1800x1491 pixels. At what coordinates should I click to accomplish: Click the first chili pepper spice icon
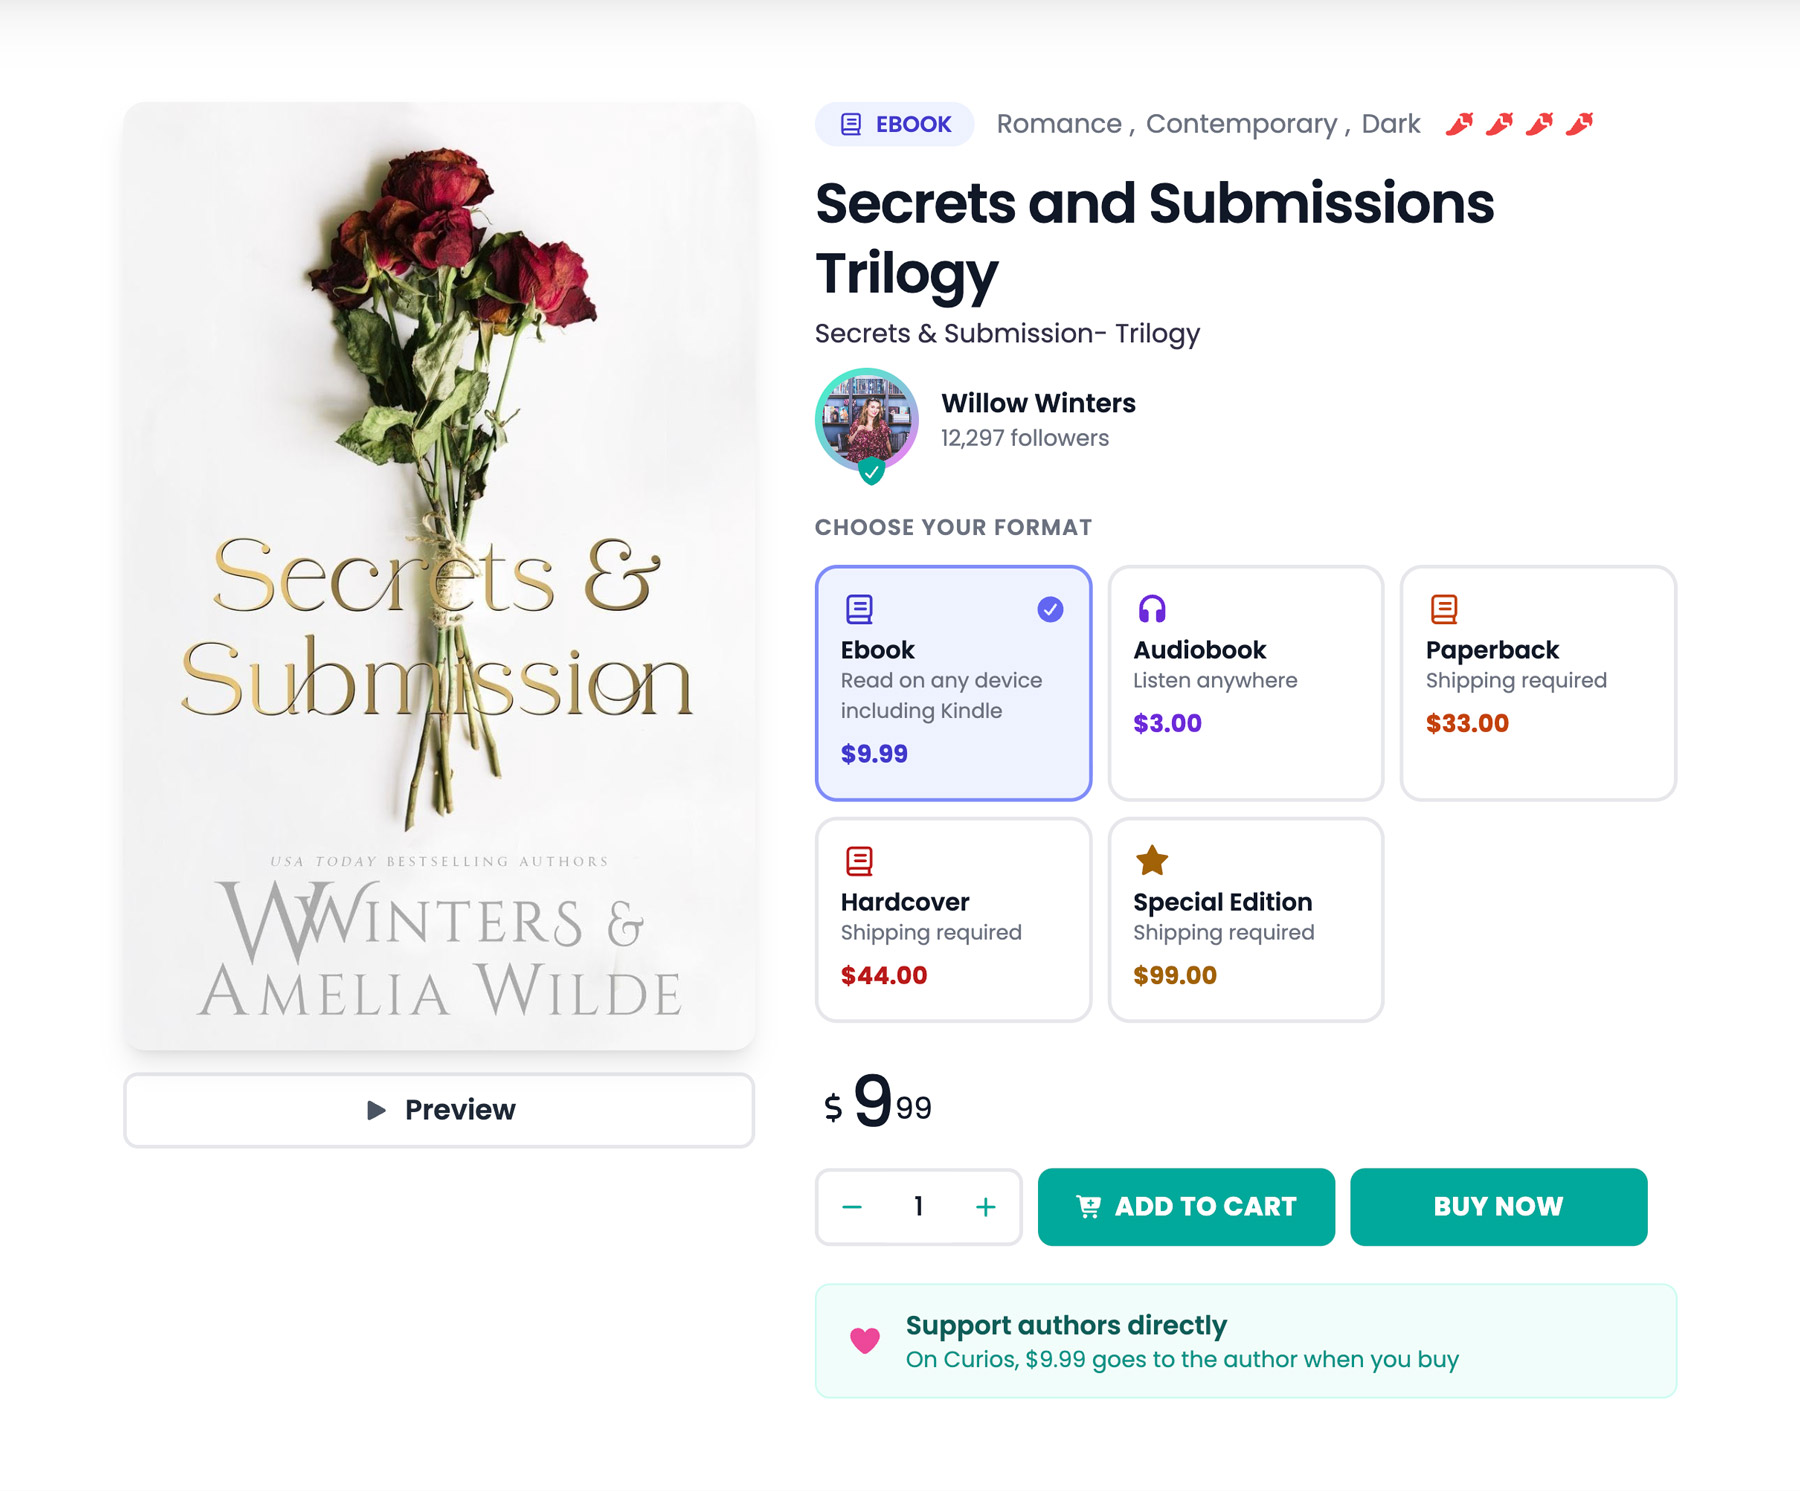1460,124
